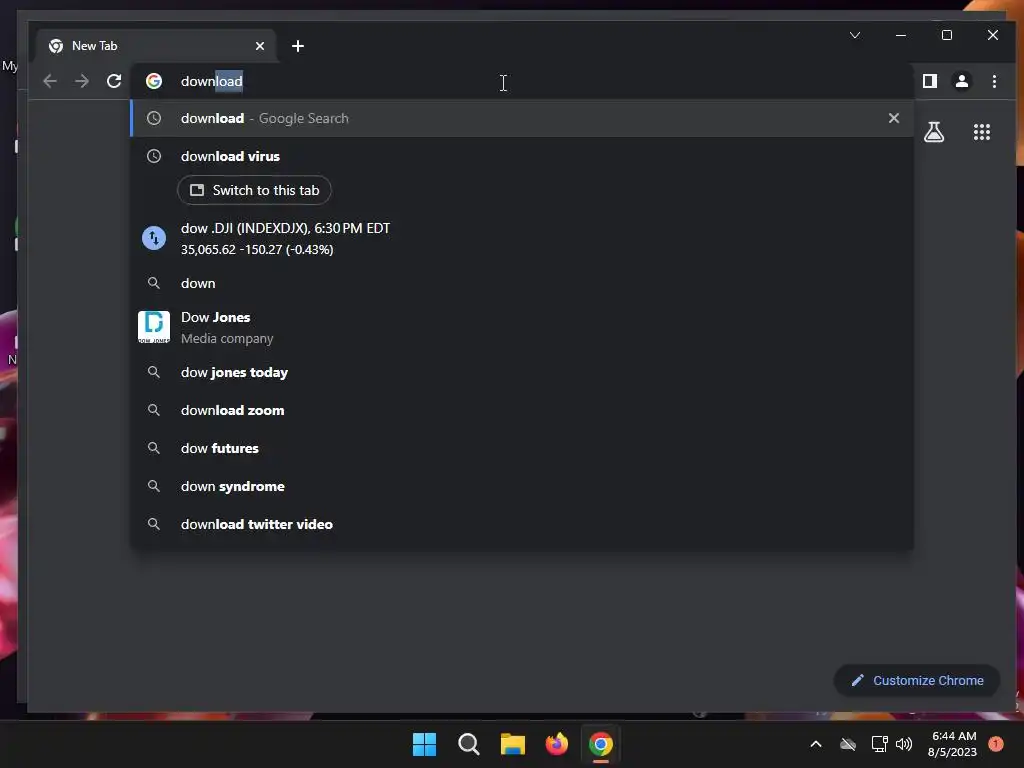
Task: Open the side panel icon
Action: (929, 81)
